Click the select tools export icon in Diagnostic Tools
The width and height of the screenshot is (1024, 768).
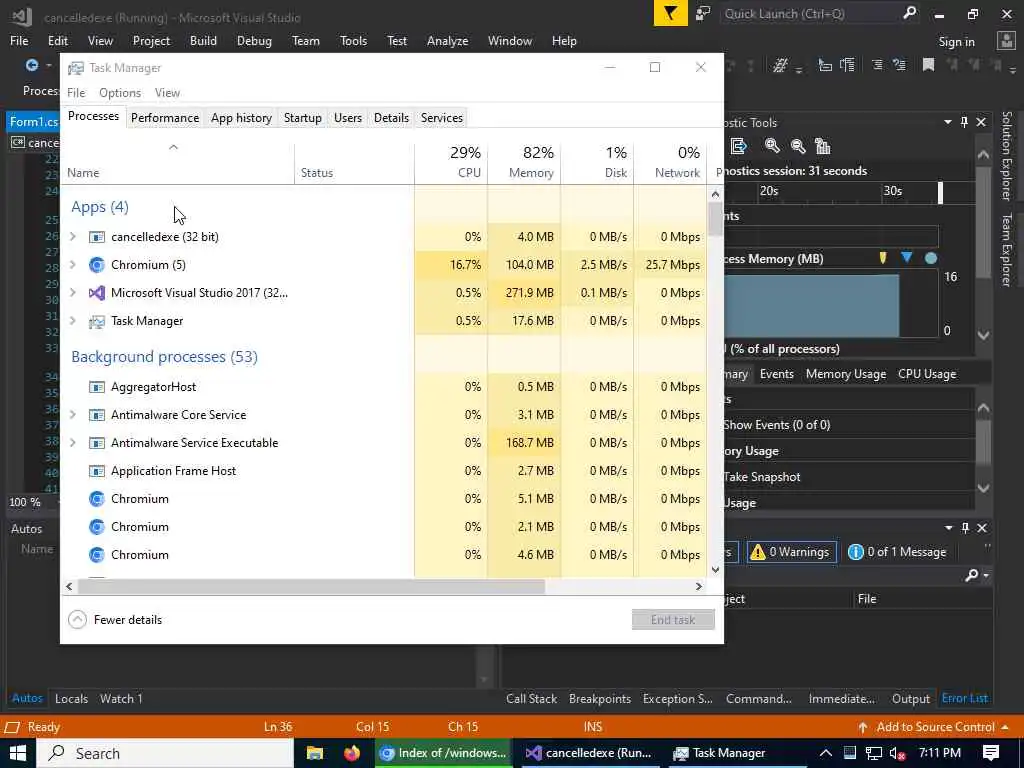[x=739, y=146]
